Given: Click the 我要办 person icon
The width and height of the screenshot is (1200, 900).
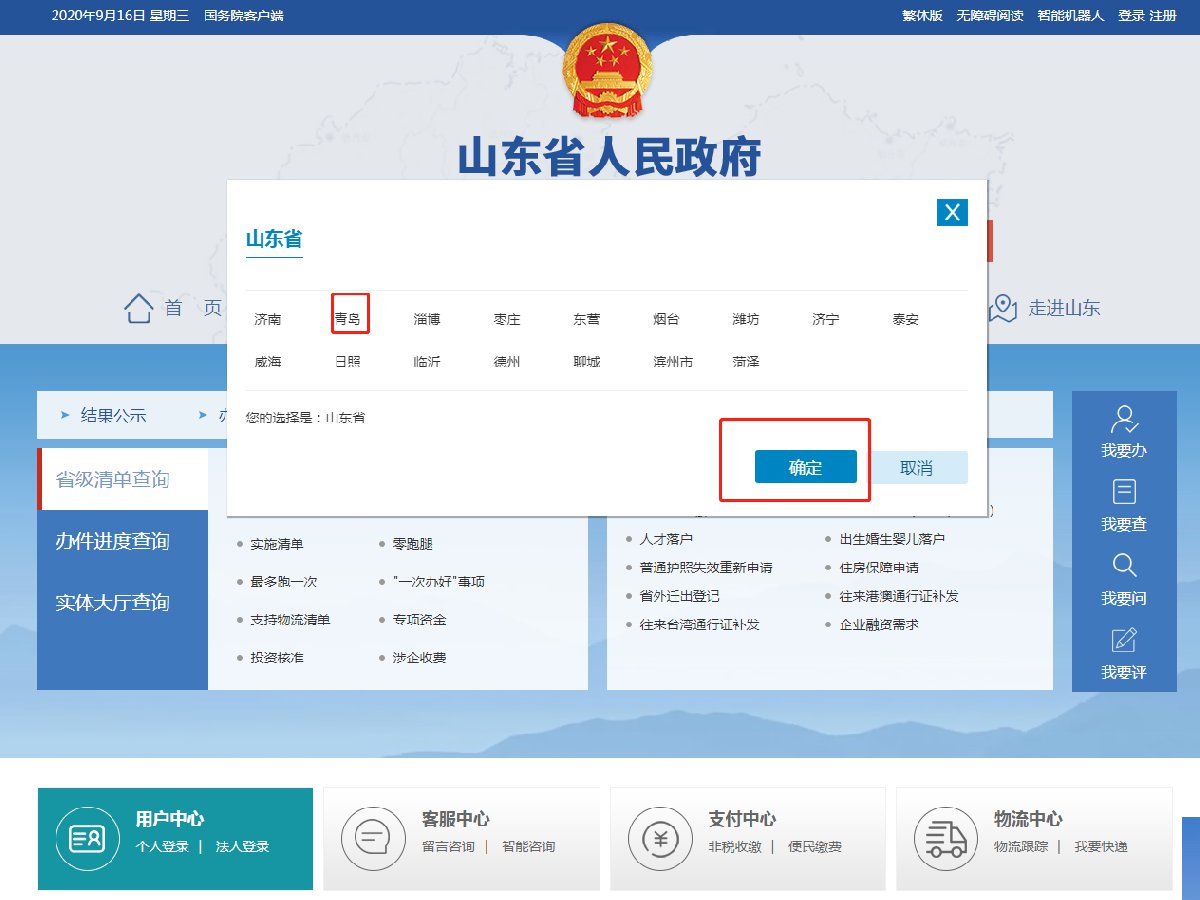Looking at the screenshot, I should pos(1124,418).
